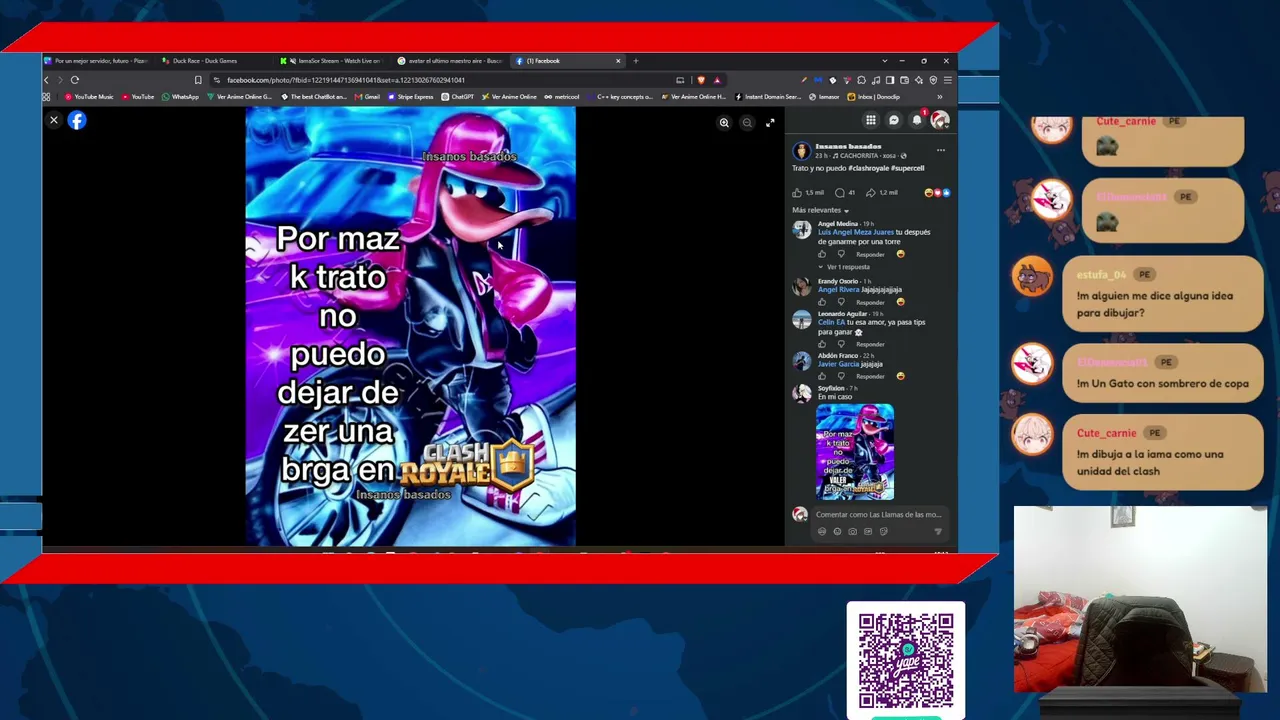Add a sticker to the comment
The image size is (1280, 720).
point(883,531)
